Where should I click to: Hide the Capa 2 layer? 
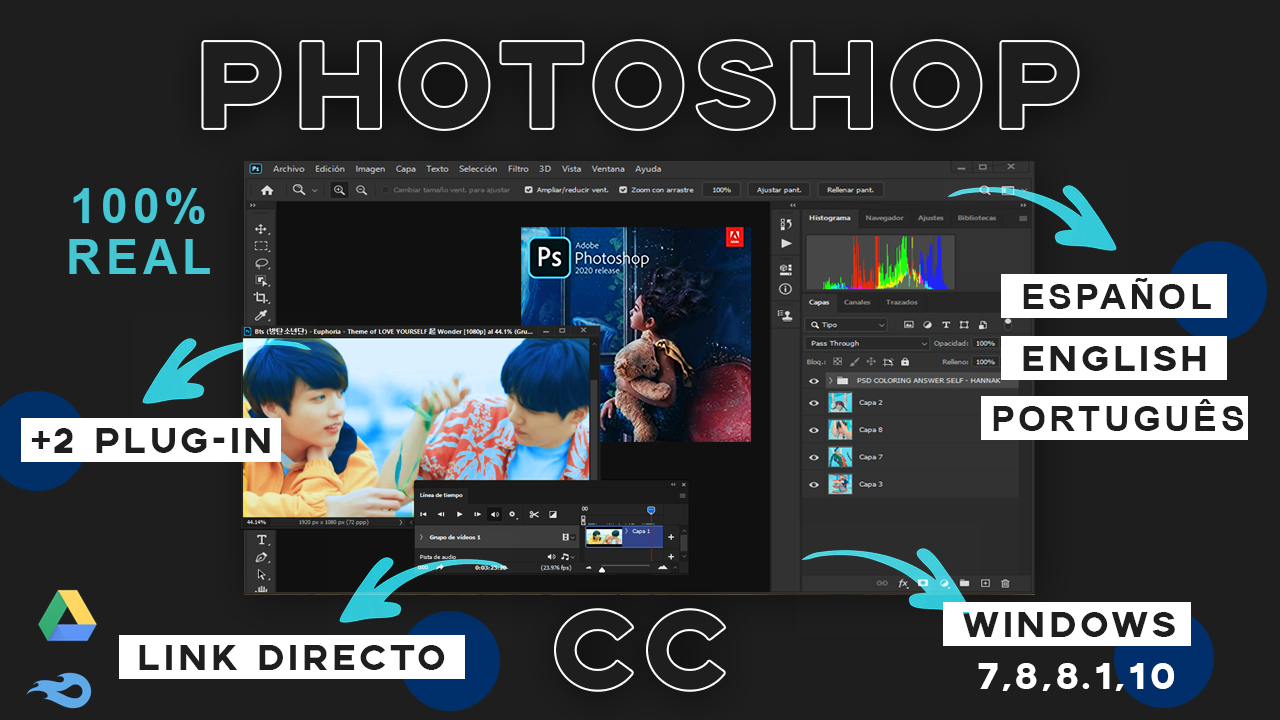[815, 402]
